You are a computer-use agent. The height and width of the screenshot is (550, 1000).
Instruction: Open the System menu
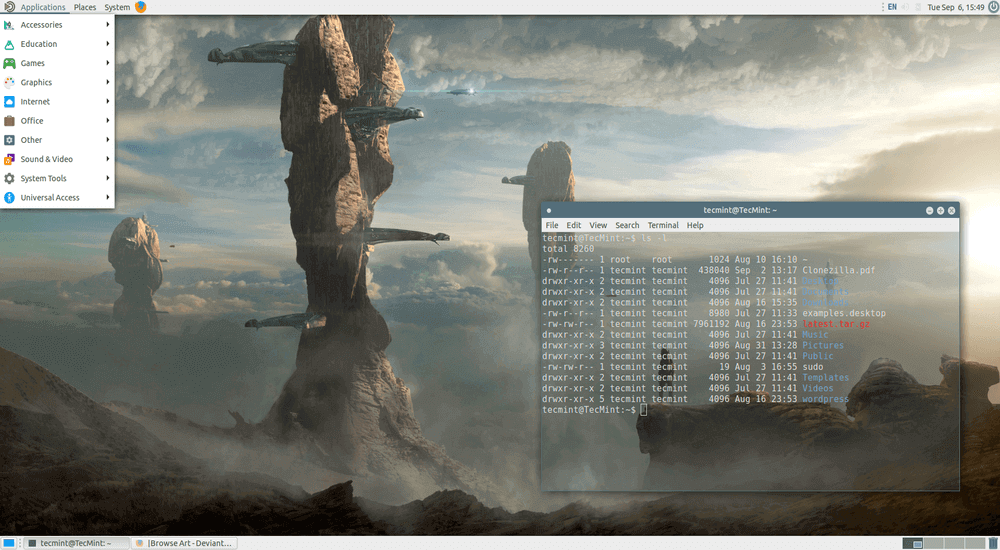point(117,7)
